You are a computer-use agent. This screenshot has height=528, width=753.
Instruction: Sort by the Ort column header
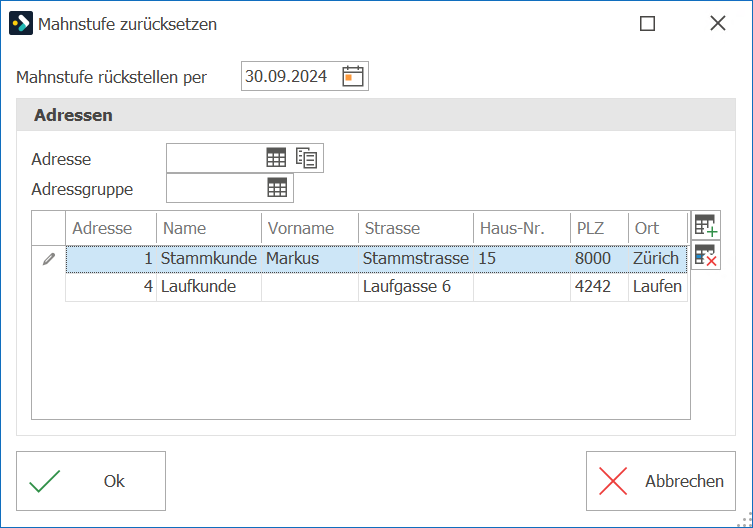click(x=658, y=228)
